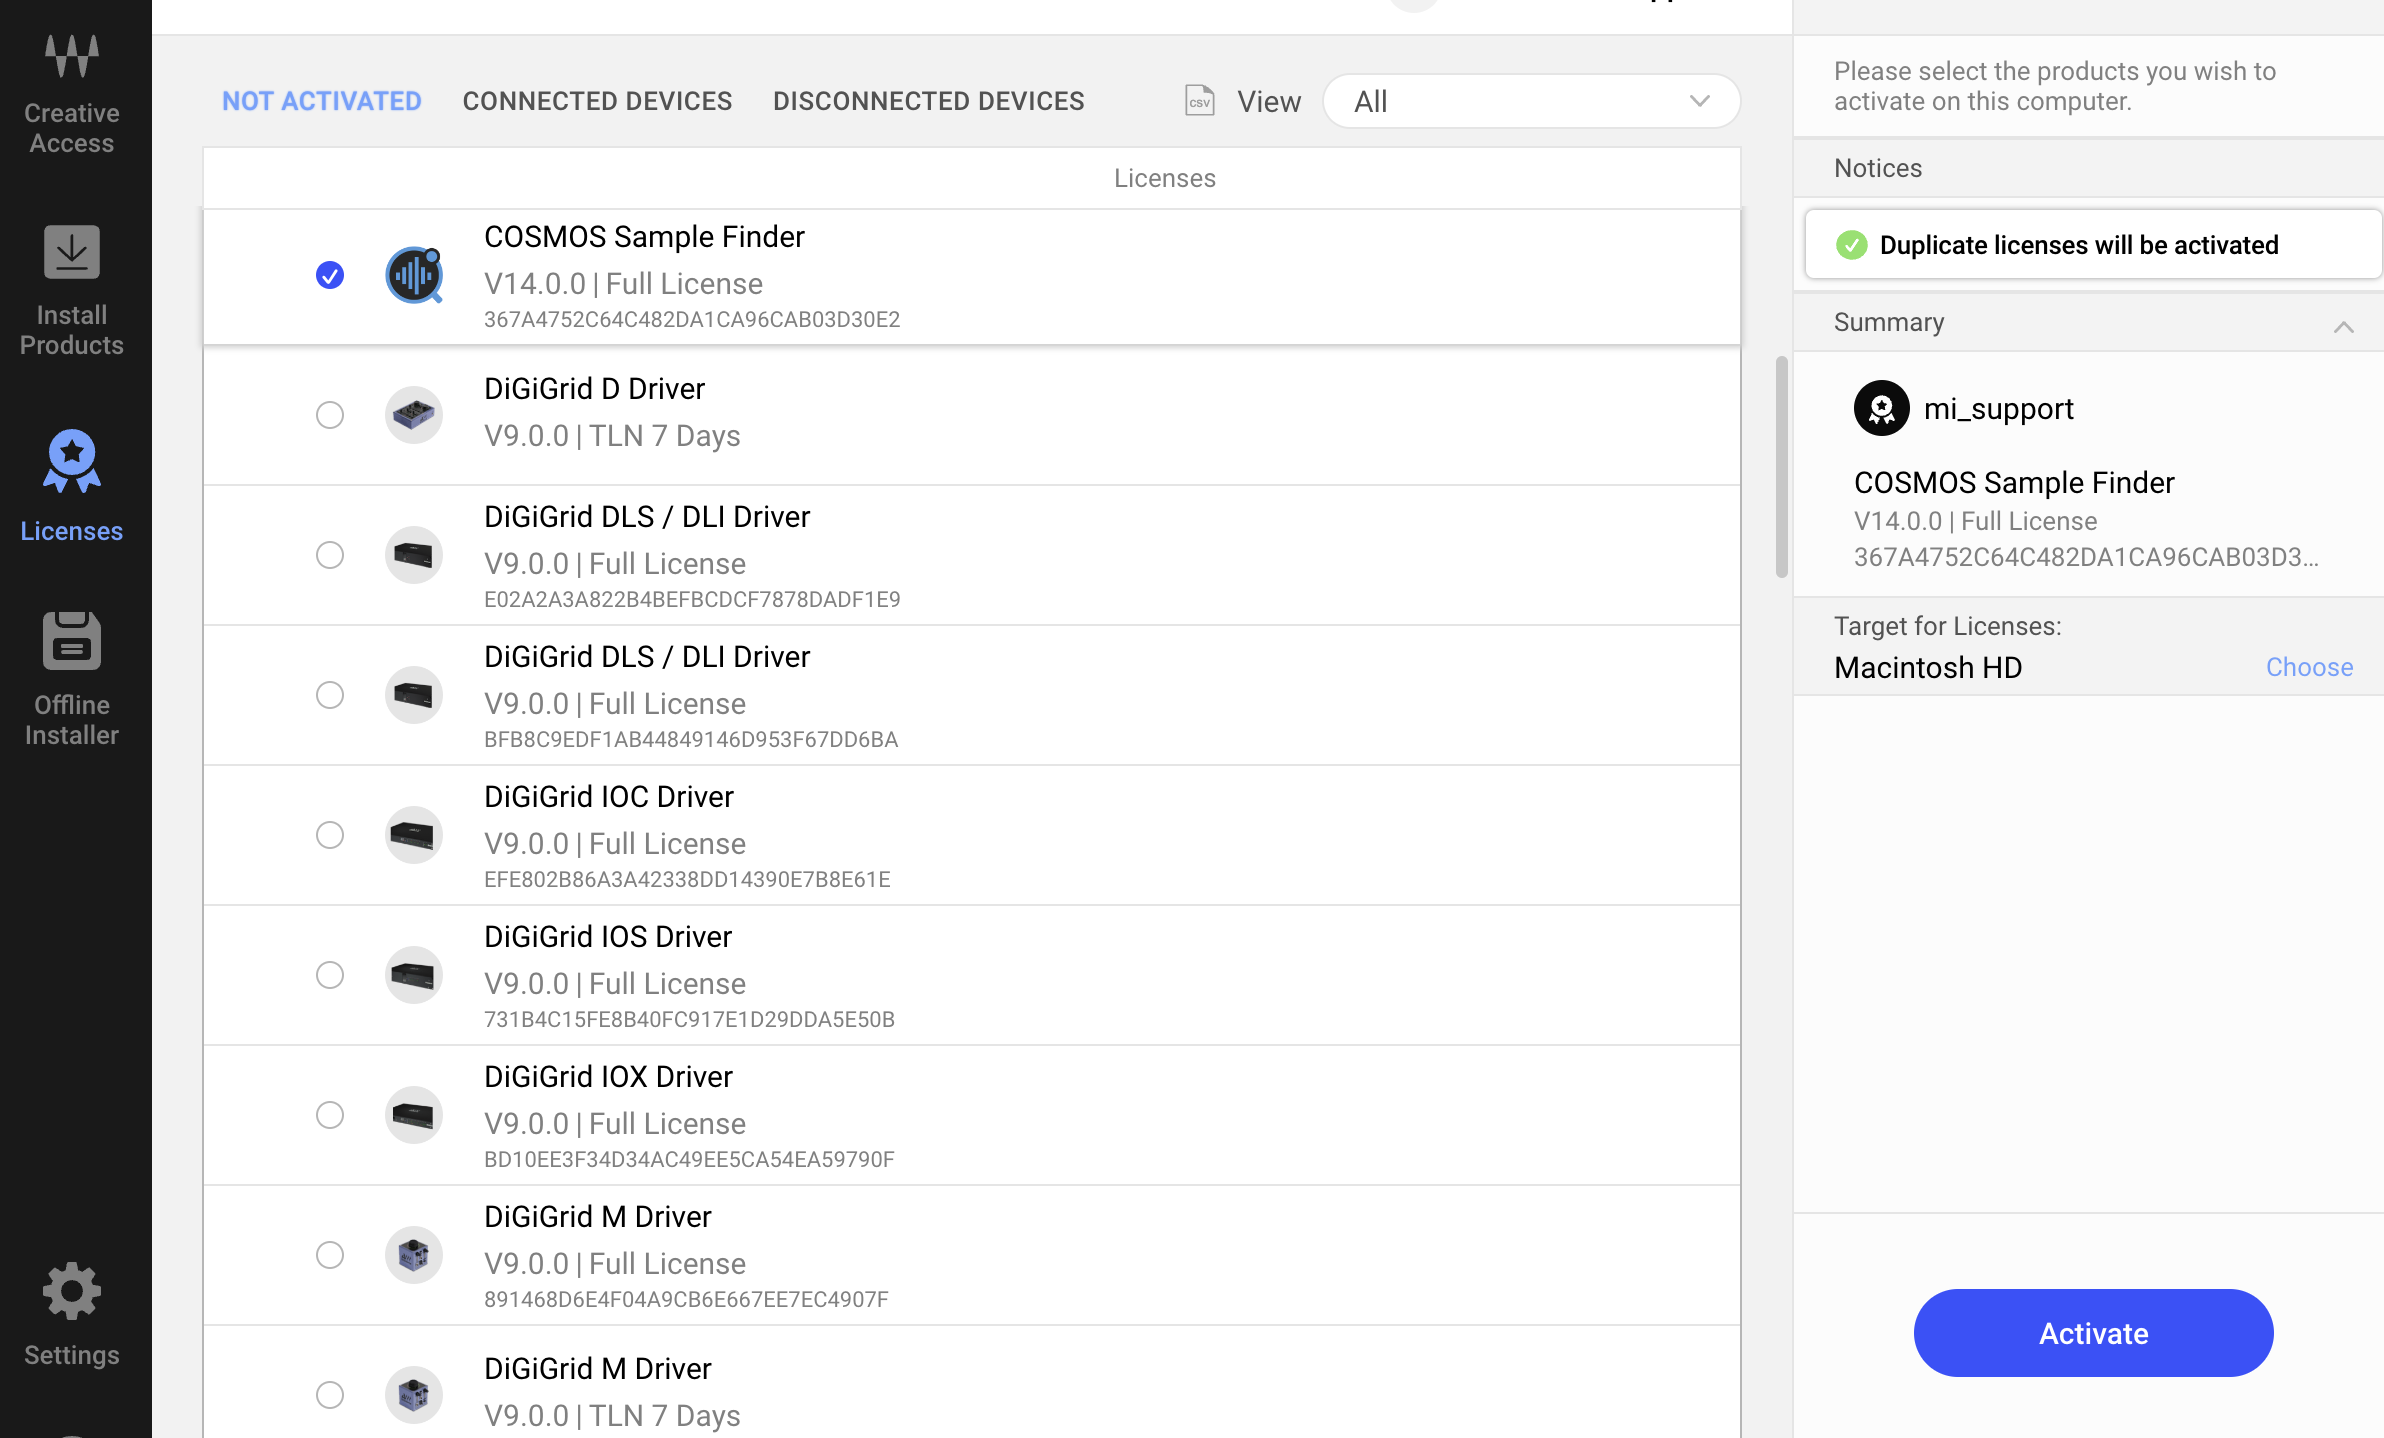The height and width of the screenshot is (1438, 2384).
Task: Go to Install Products in sidebar
Action: 72,290
